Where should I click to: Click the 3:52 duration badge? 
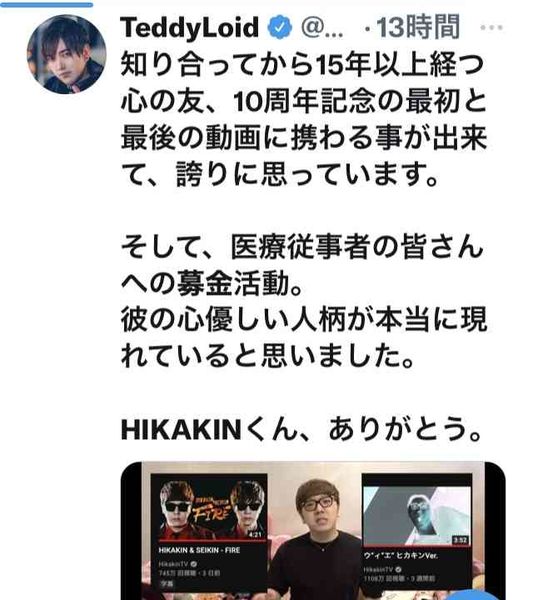point(460,540)
